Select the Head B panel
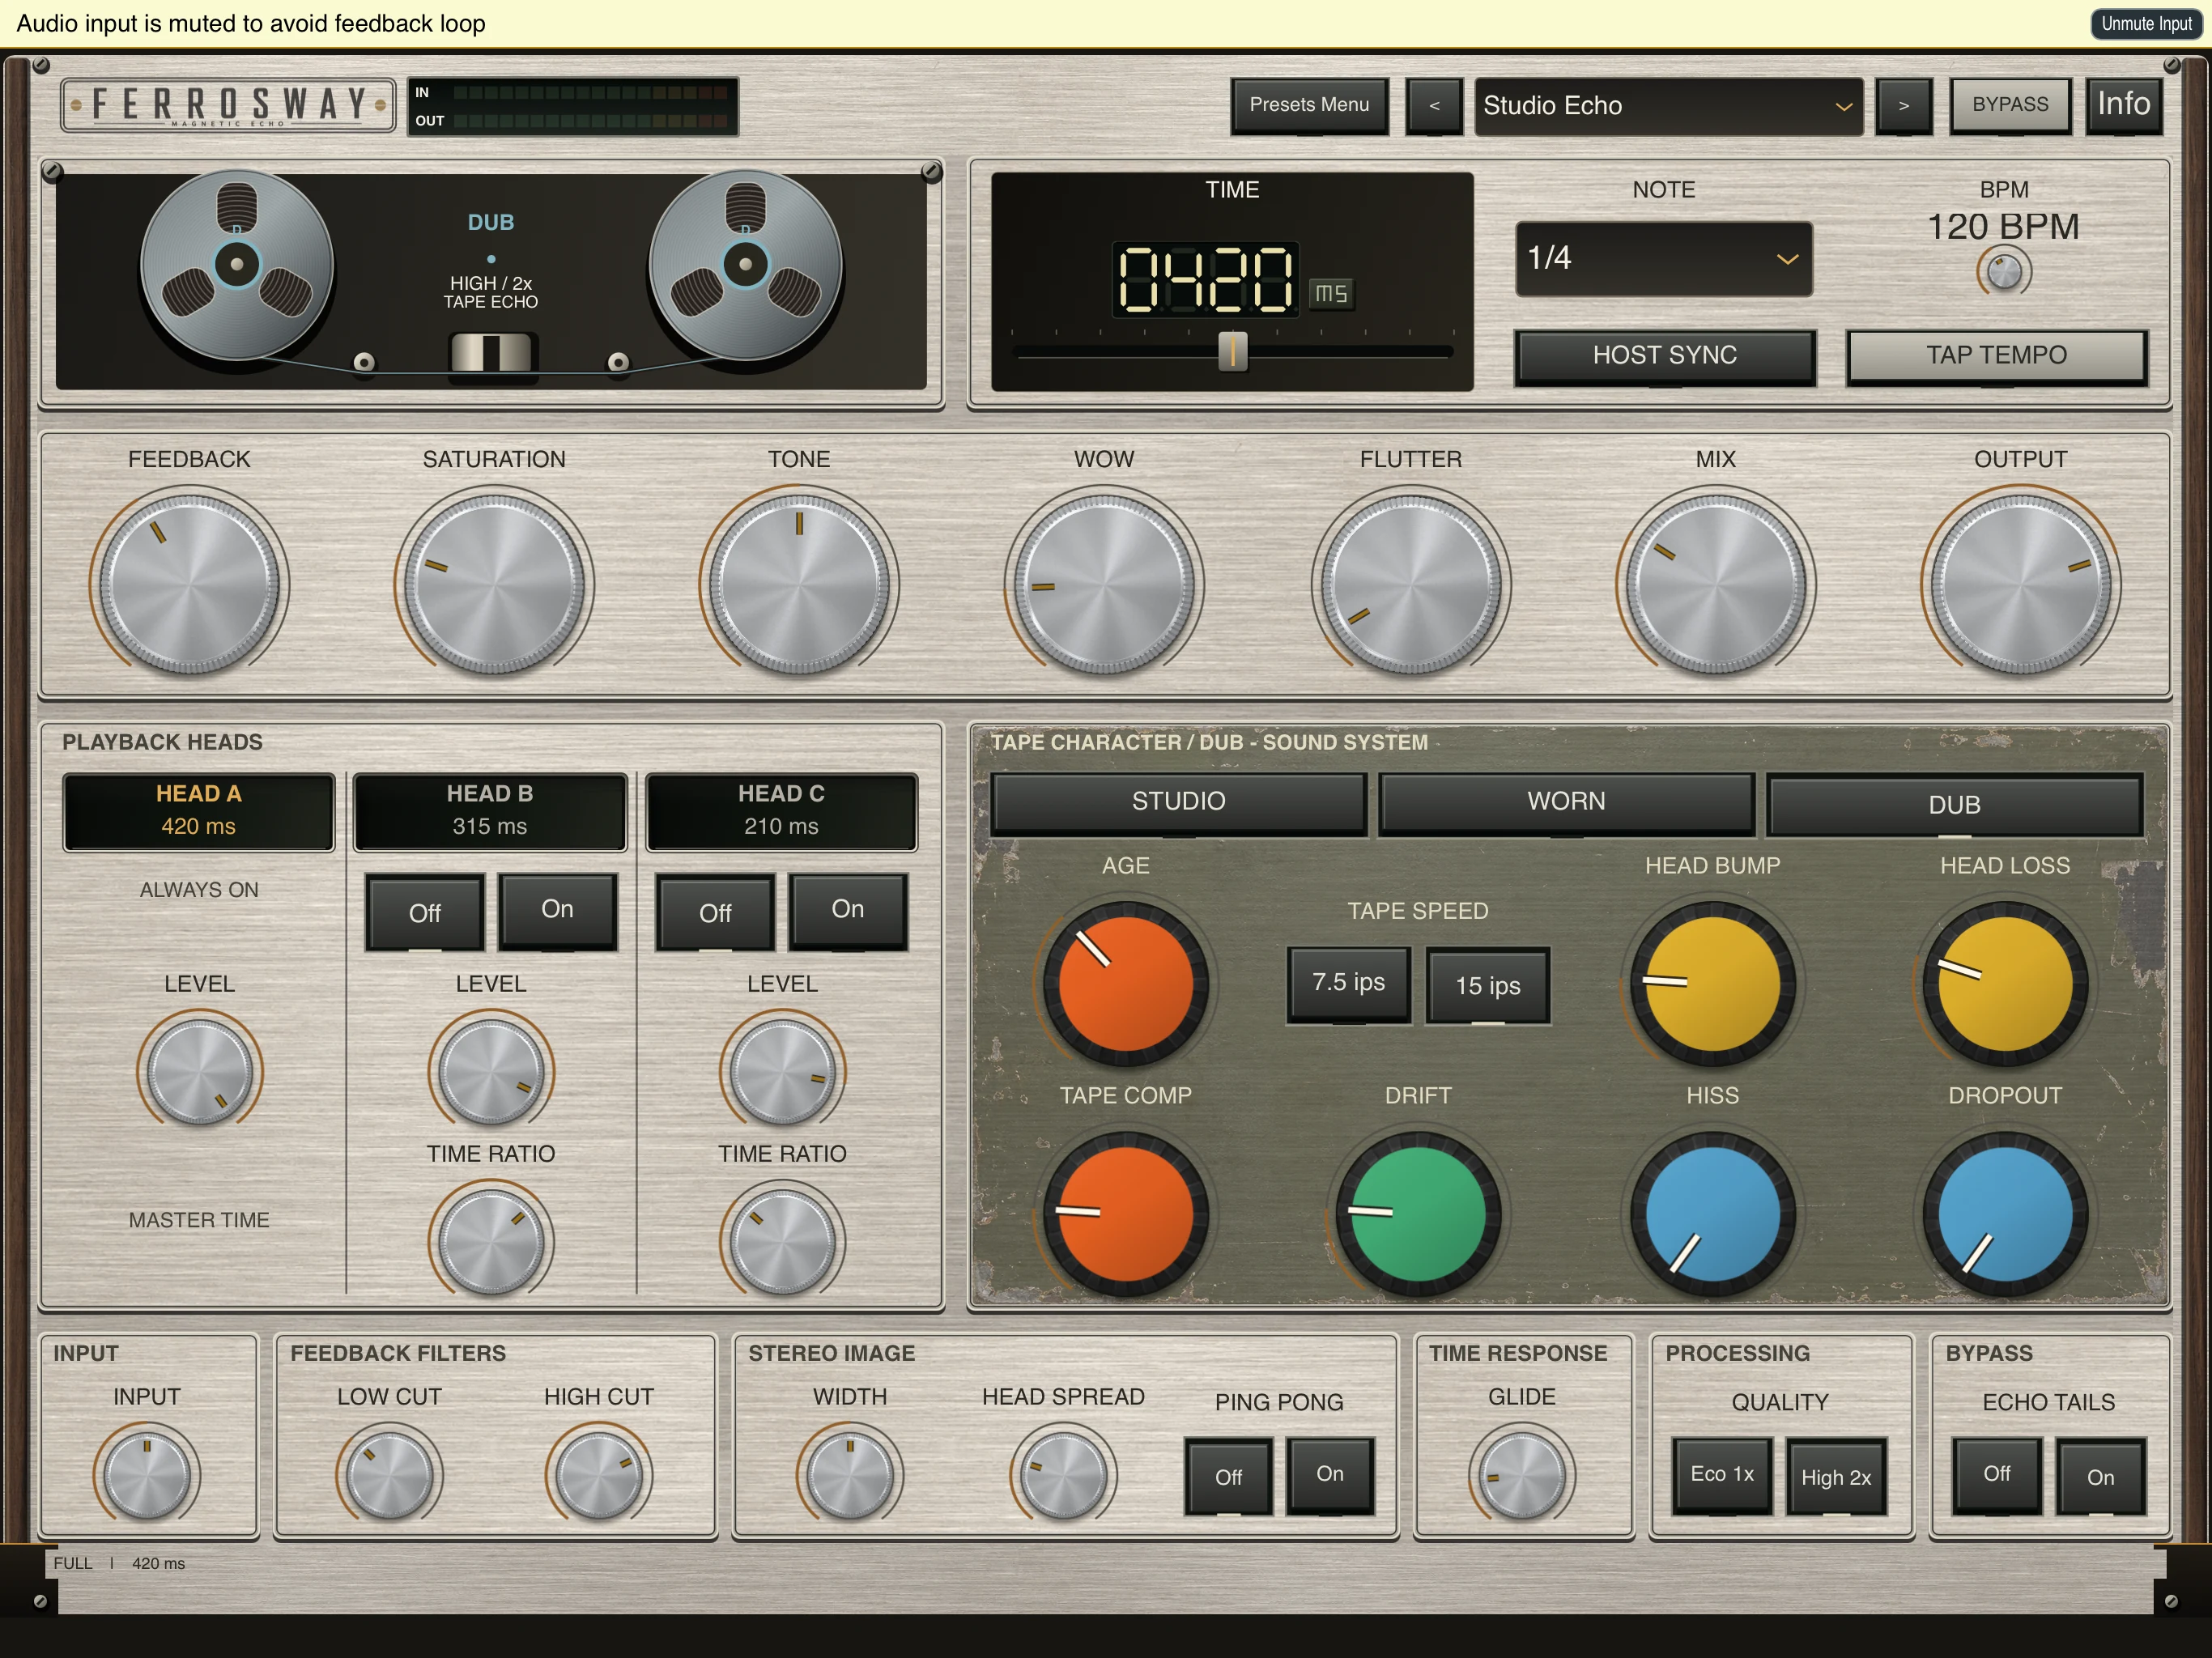Screen dimensions: 2212x1658 tap(490, 811)
